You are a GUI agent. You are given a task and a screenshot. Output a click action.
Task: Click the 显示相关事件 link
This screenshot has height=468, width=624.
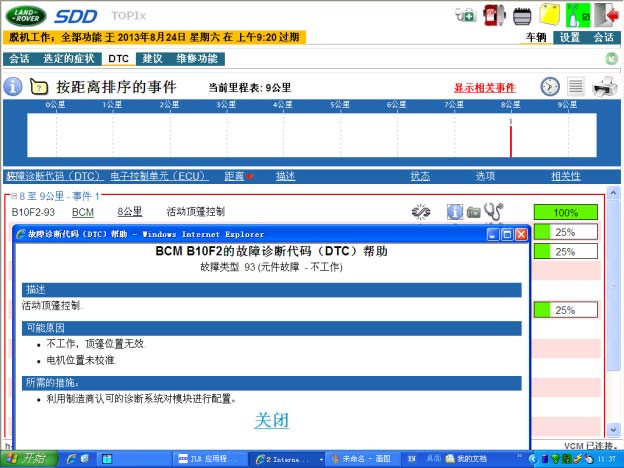[485, 88]
